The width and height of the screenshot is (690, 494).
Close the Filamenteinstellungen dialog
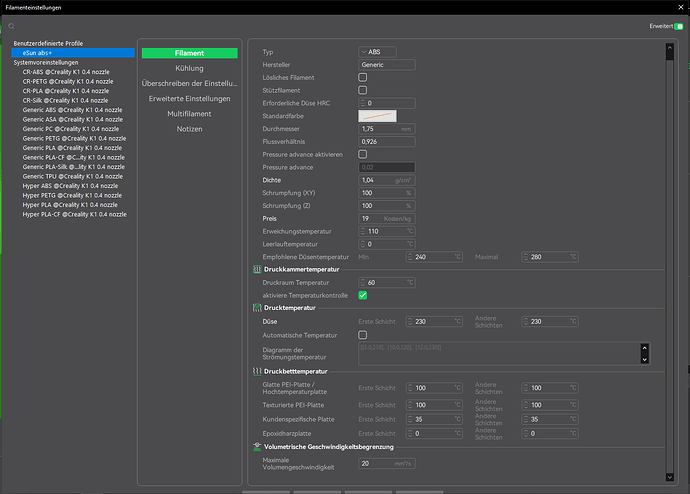(x=681, y=7)
